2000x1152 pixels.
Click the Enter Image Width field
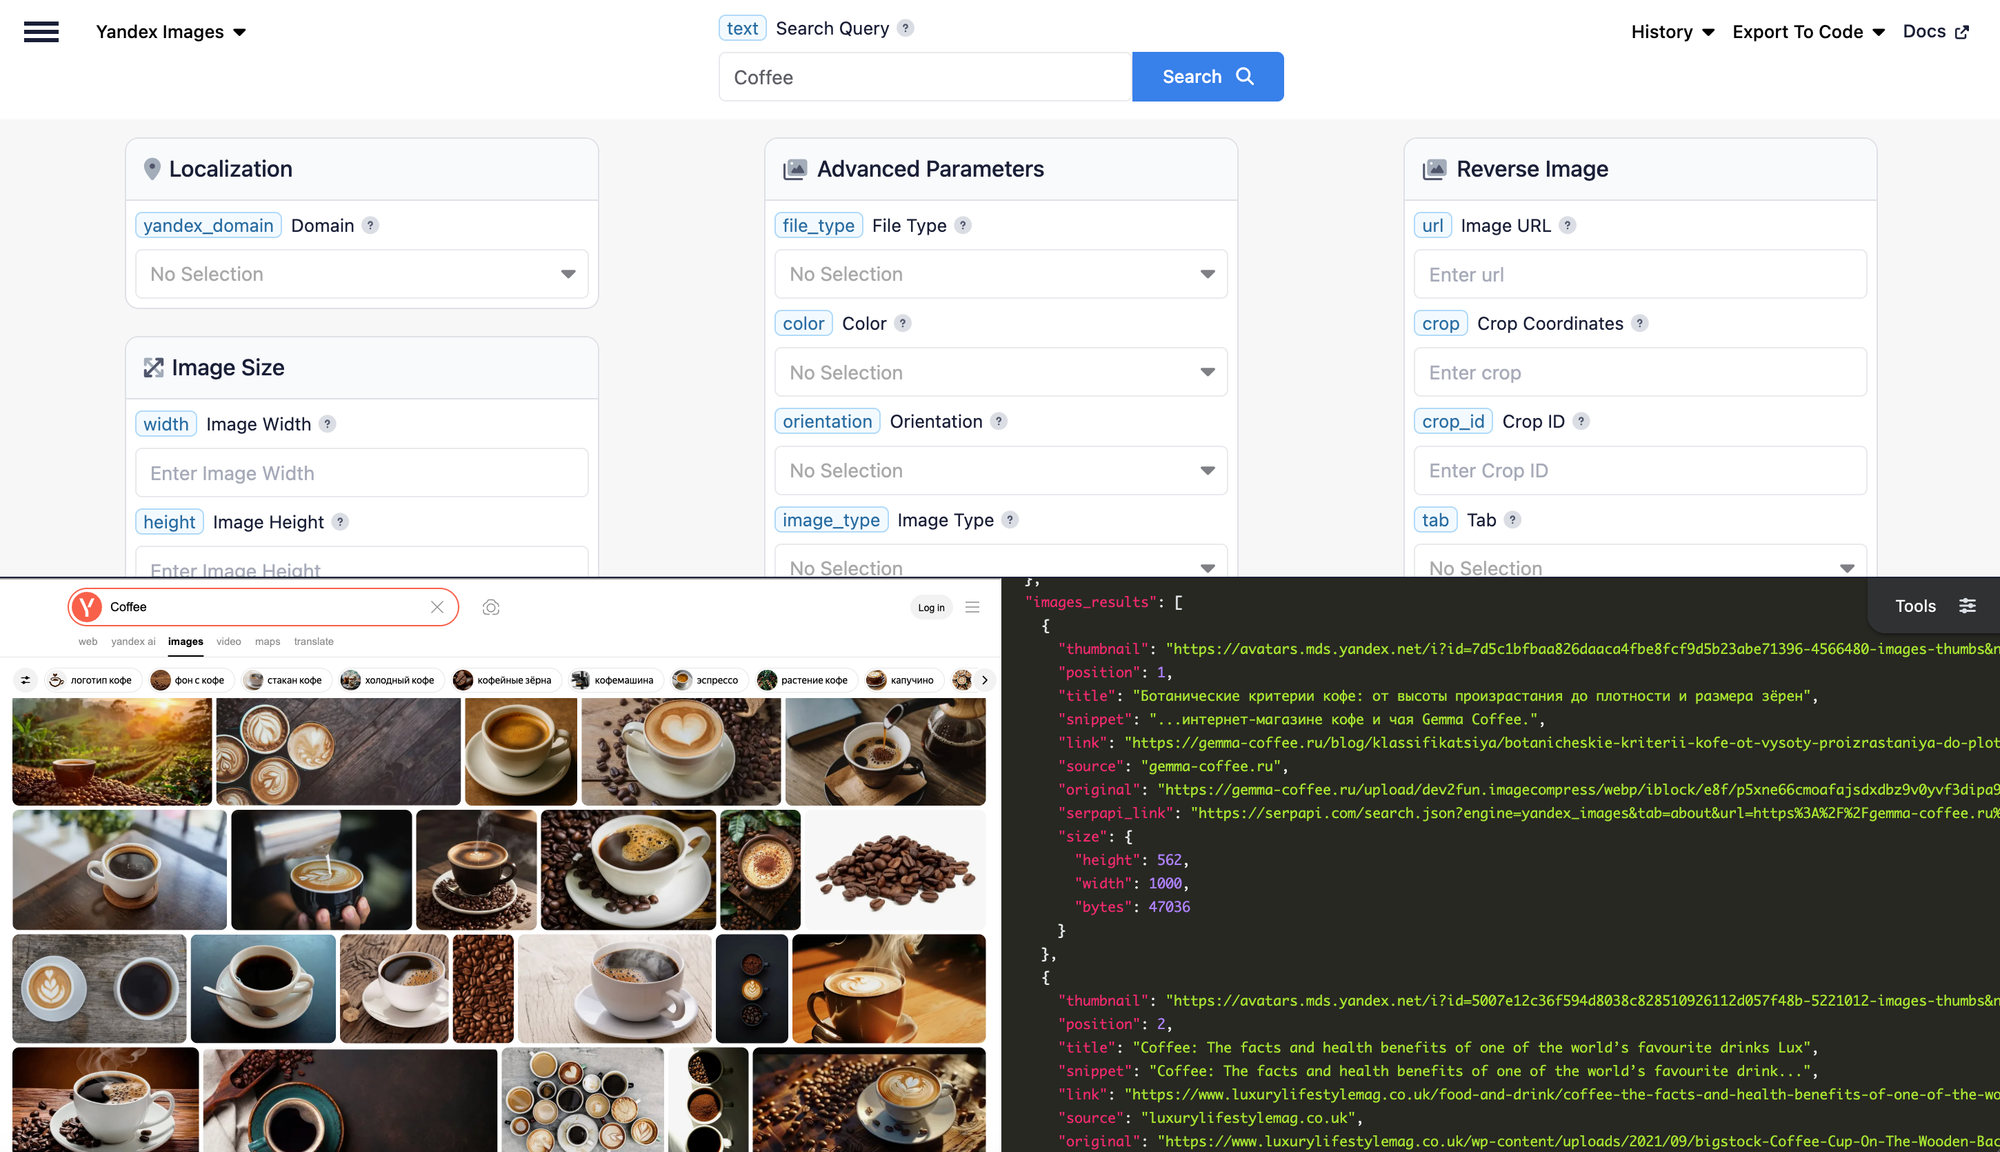362,473
